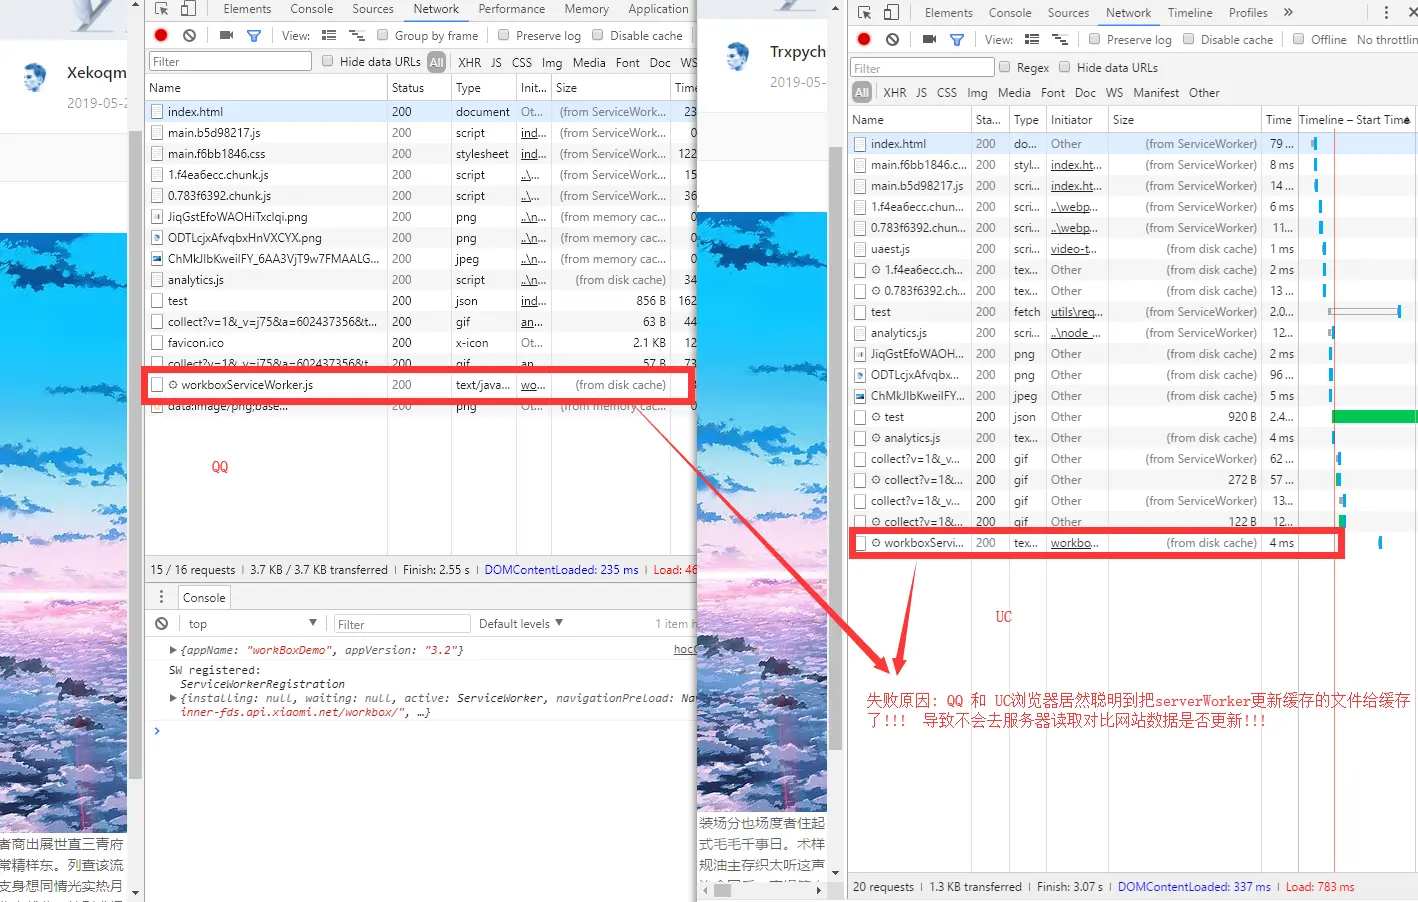1418x902 pixels.
Task: Select the Manifest filter in right DevTools
Action: tap(1156, 93)
